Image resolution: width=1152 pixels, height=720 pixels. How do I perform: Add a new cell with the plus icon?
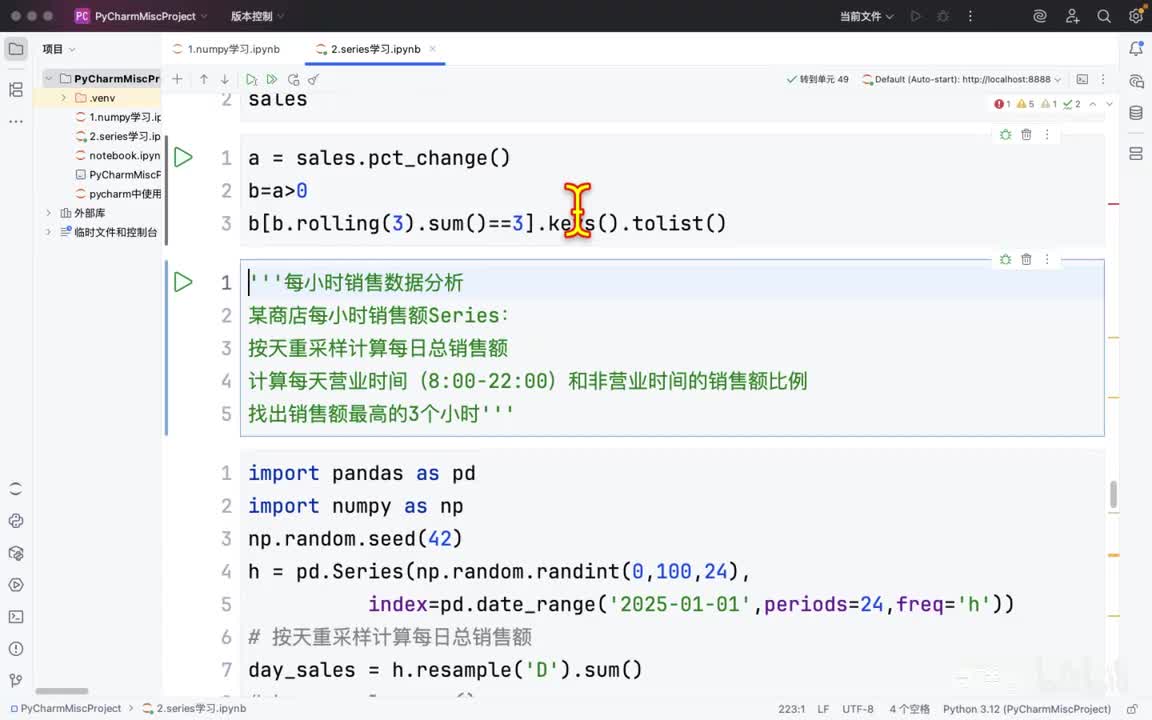177,79
